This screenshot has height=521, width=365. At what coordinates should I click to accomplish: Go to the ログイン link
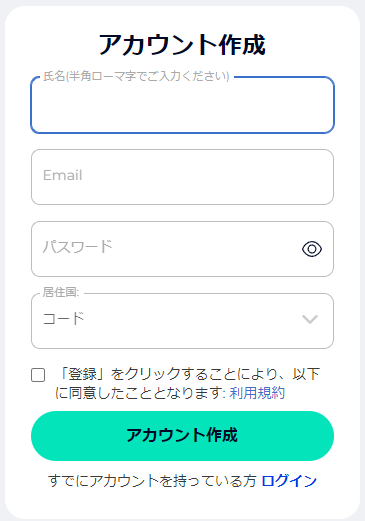[289, 481]
